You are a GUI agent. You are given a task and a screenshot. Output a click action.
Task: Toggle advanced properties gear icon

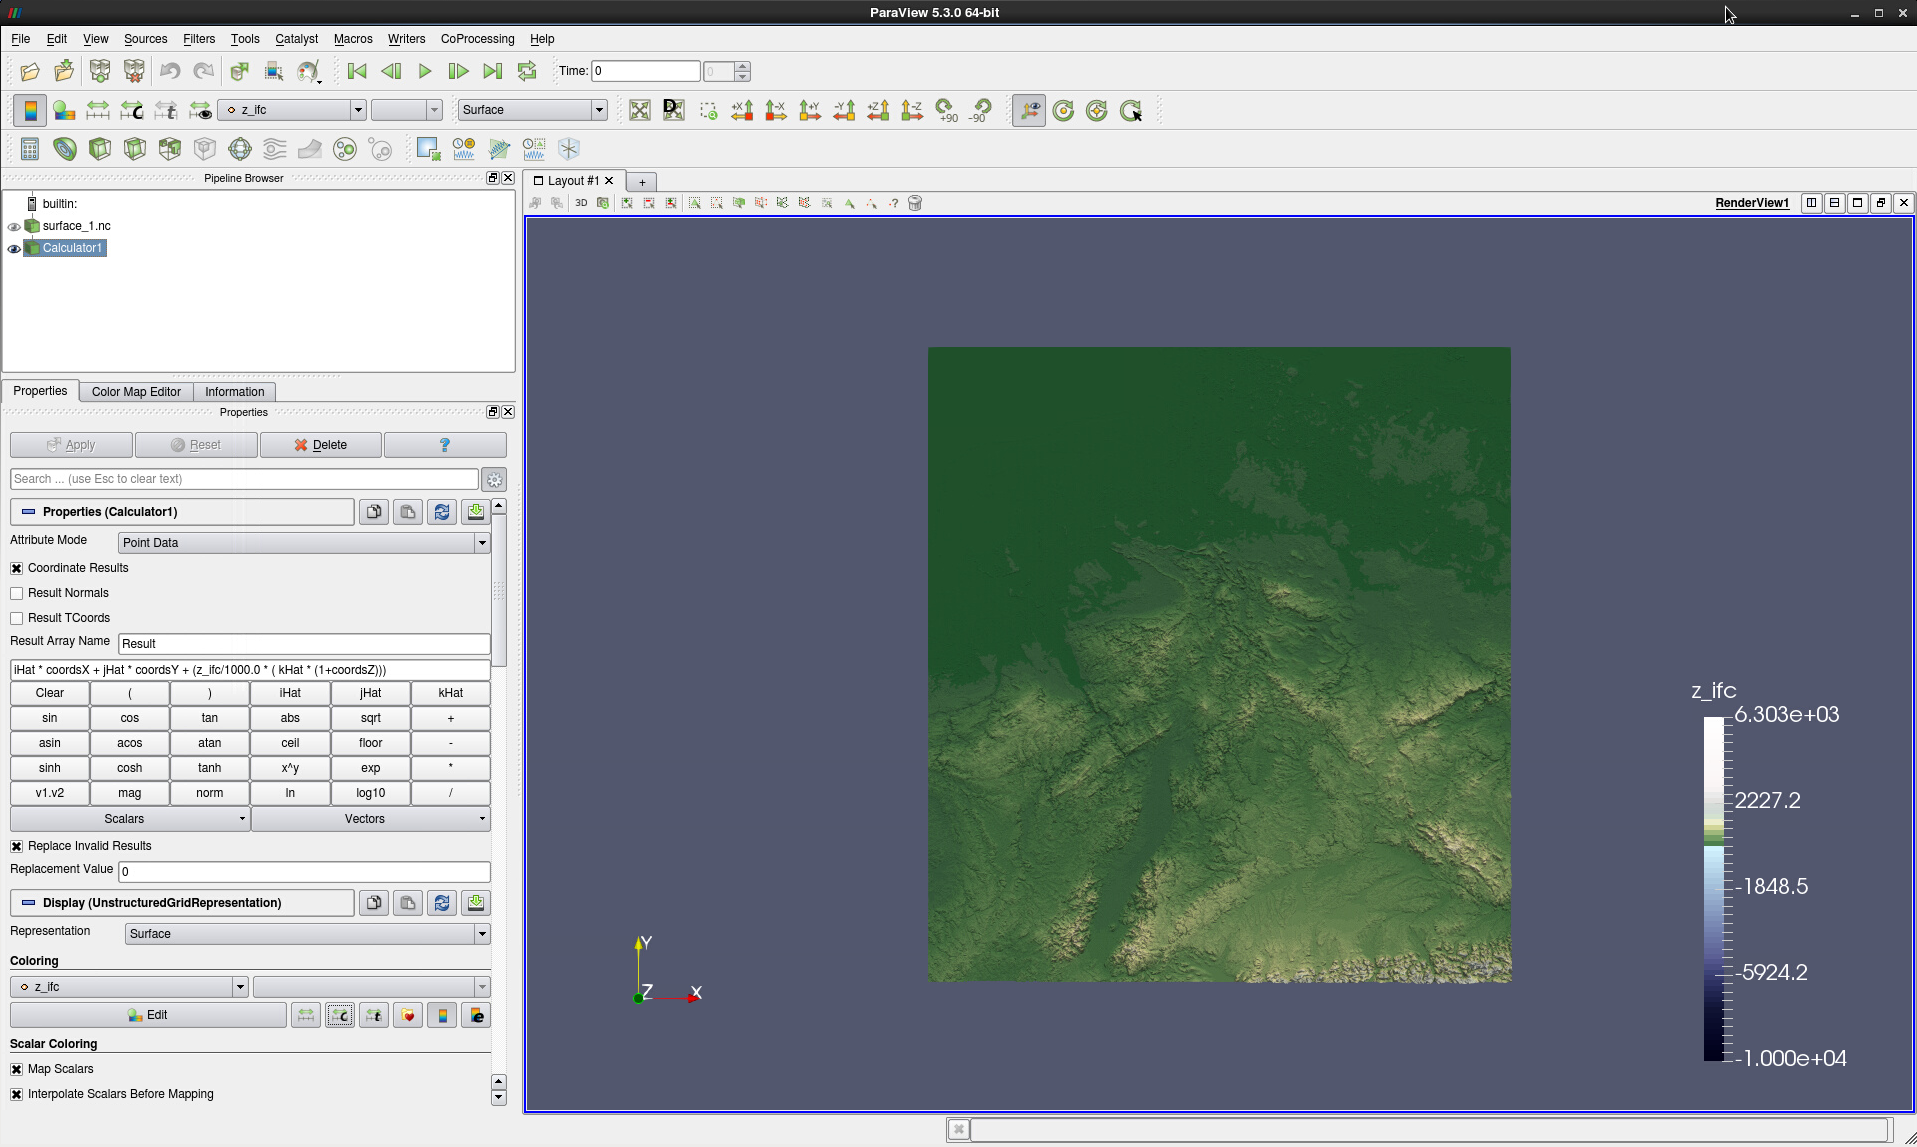pos(494,479)
